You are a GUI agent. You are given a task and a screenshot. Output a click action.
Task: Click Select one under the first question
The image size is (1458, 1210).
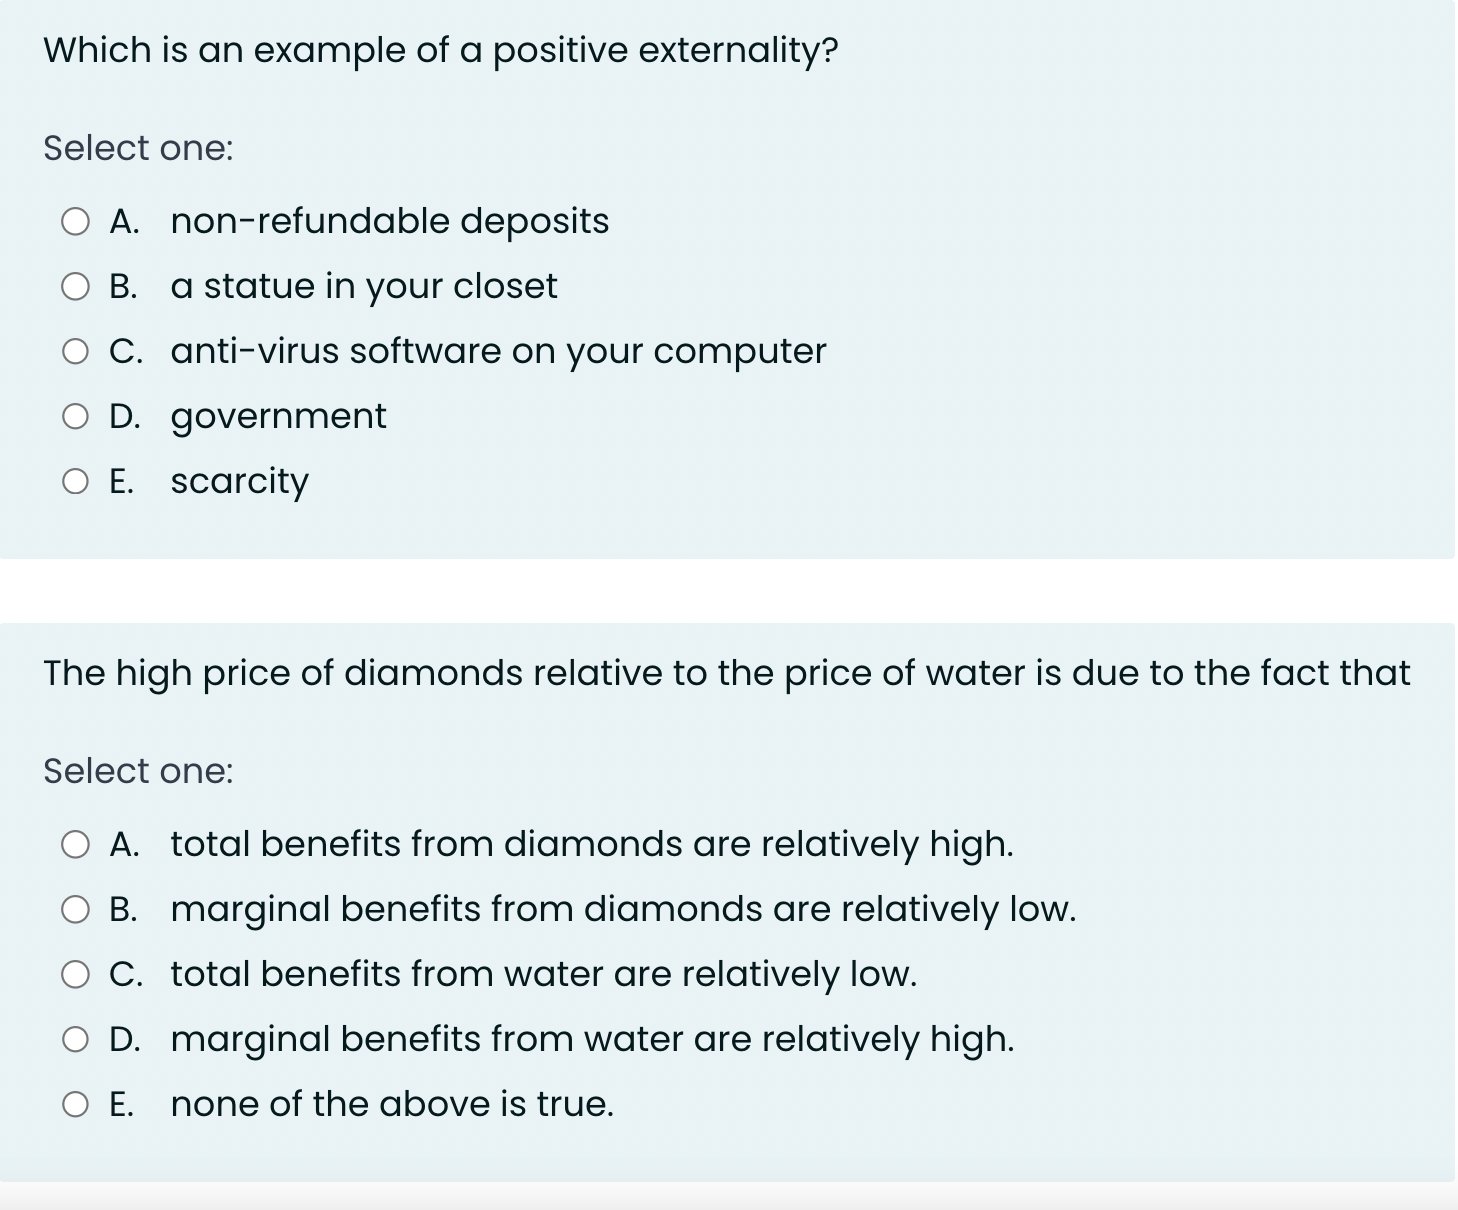tap(138, 148)
